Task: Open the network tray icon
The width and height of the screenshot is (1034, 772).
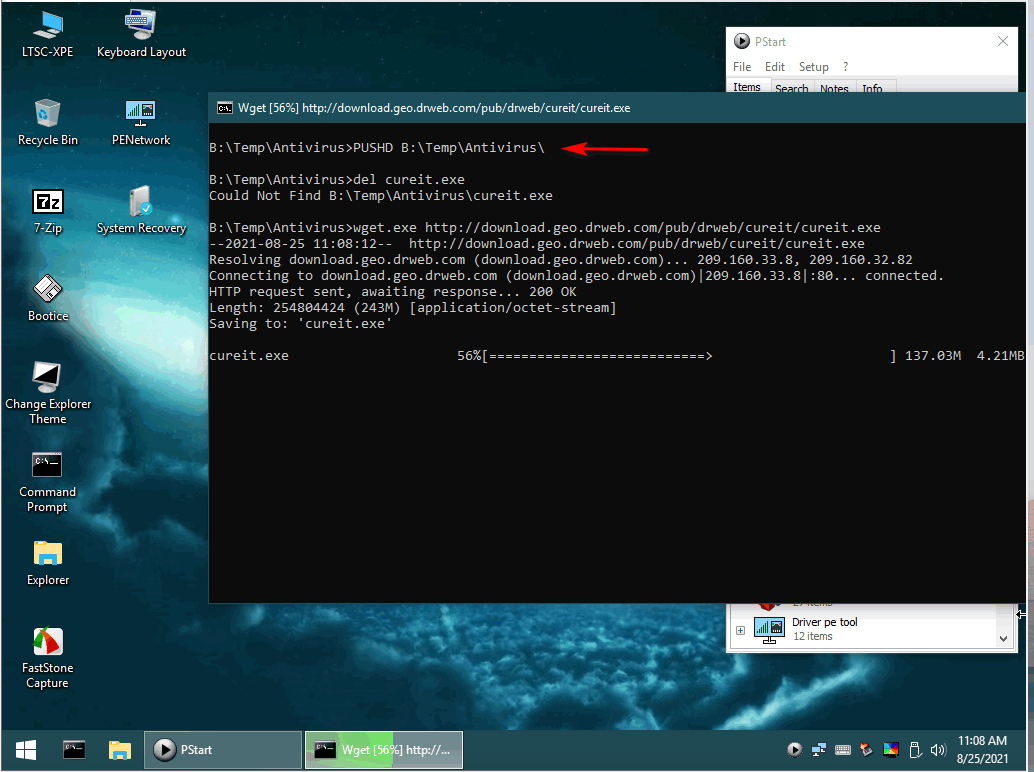Action: [x=819, y=750]
